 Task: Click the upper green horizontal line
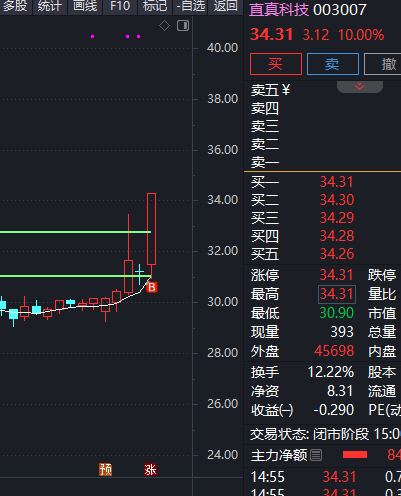[x=75, y=232]
